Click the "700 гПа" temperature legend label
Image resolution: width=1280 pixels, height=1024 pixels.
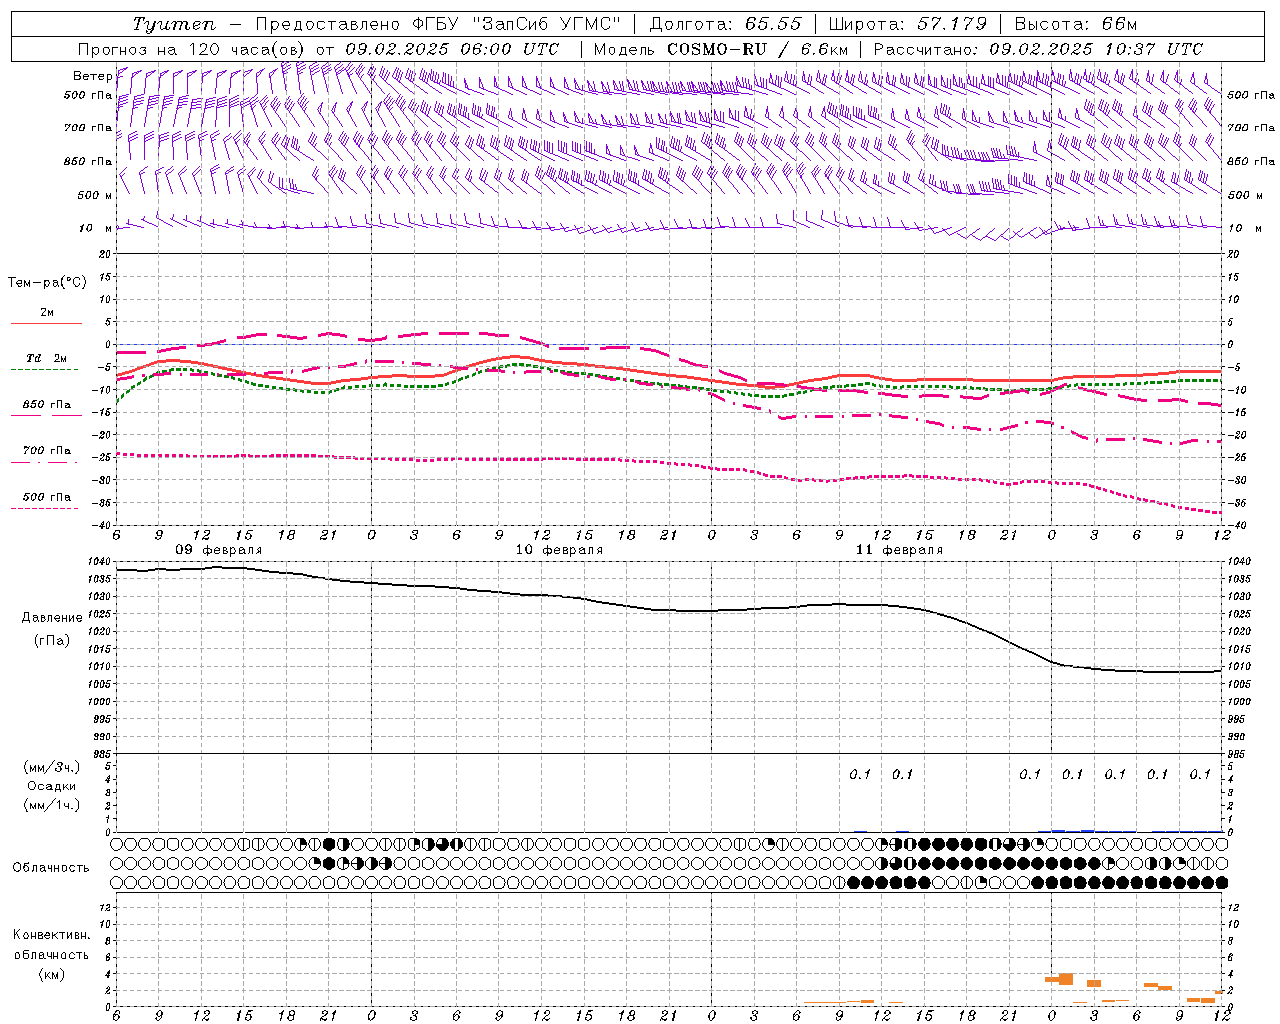pyautogui.click(x=47, y=450)
